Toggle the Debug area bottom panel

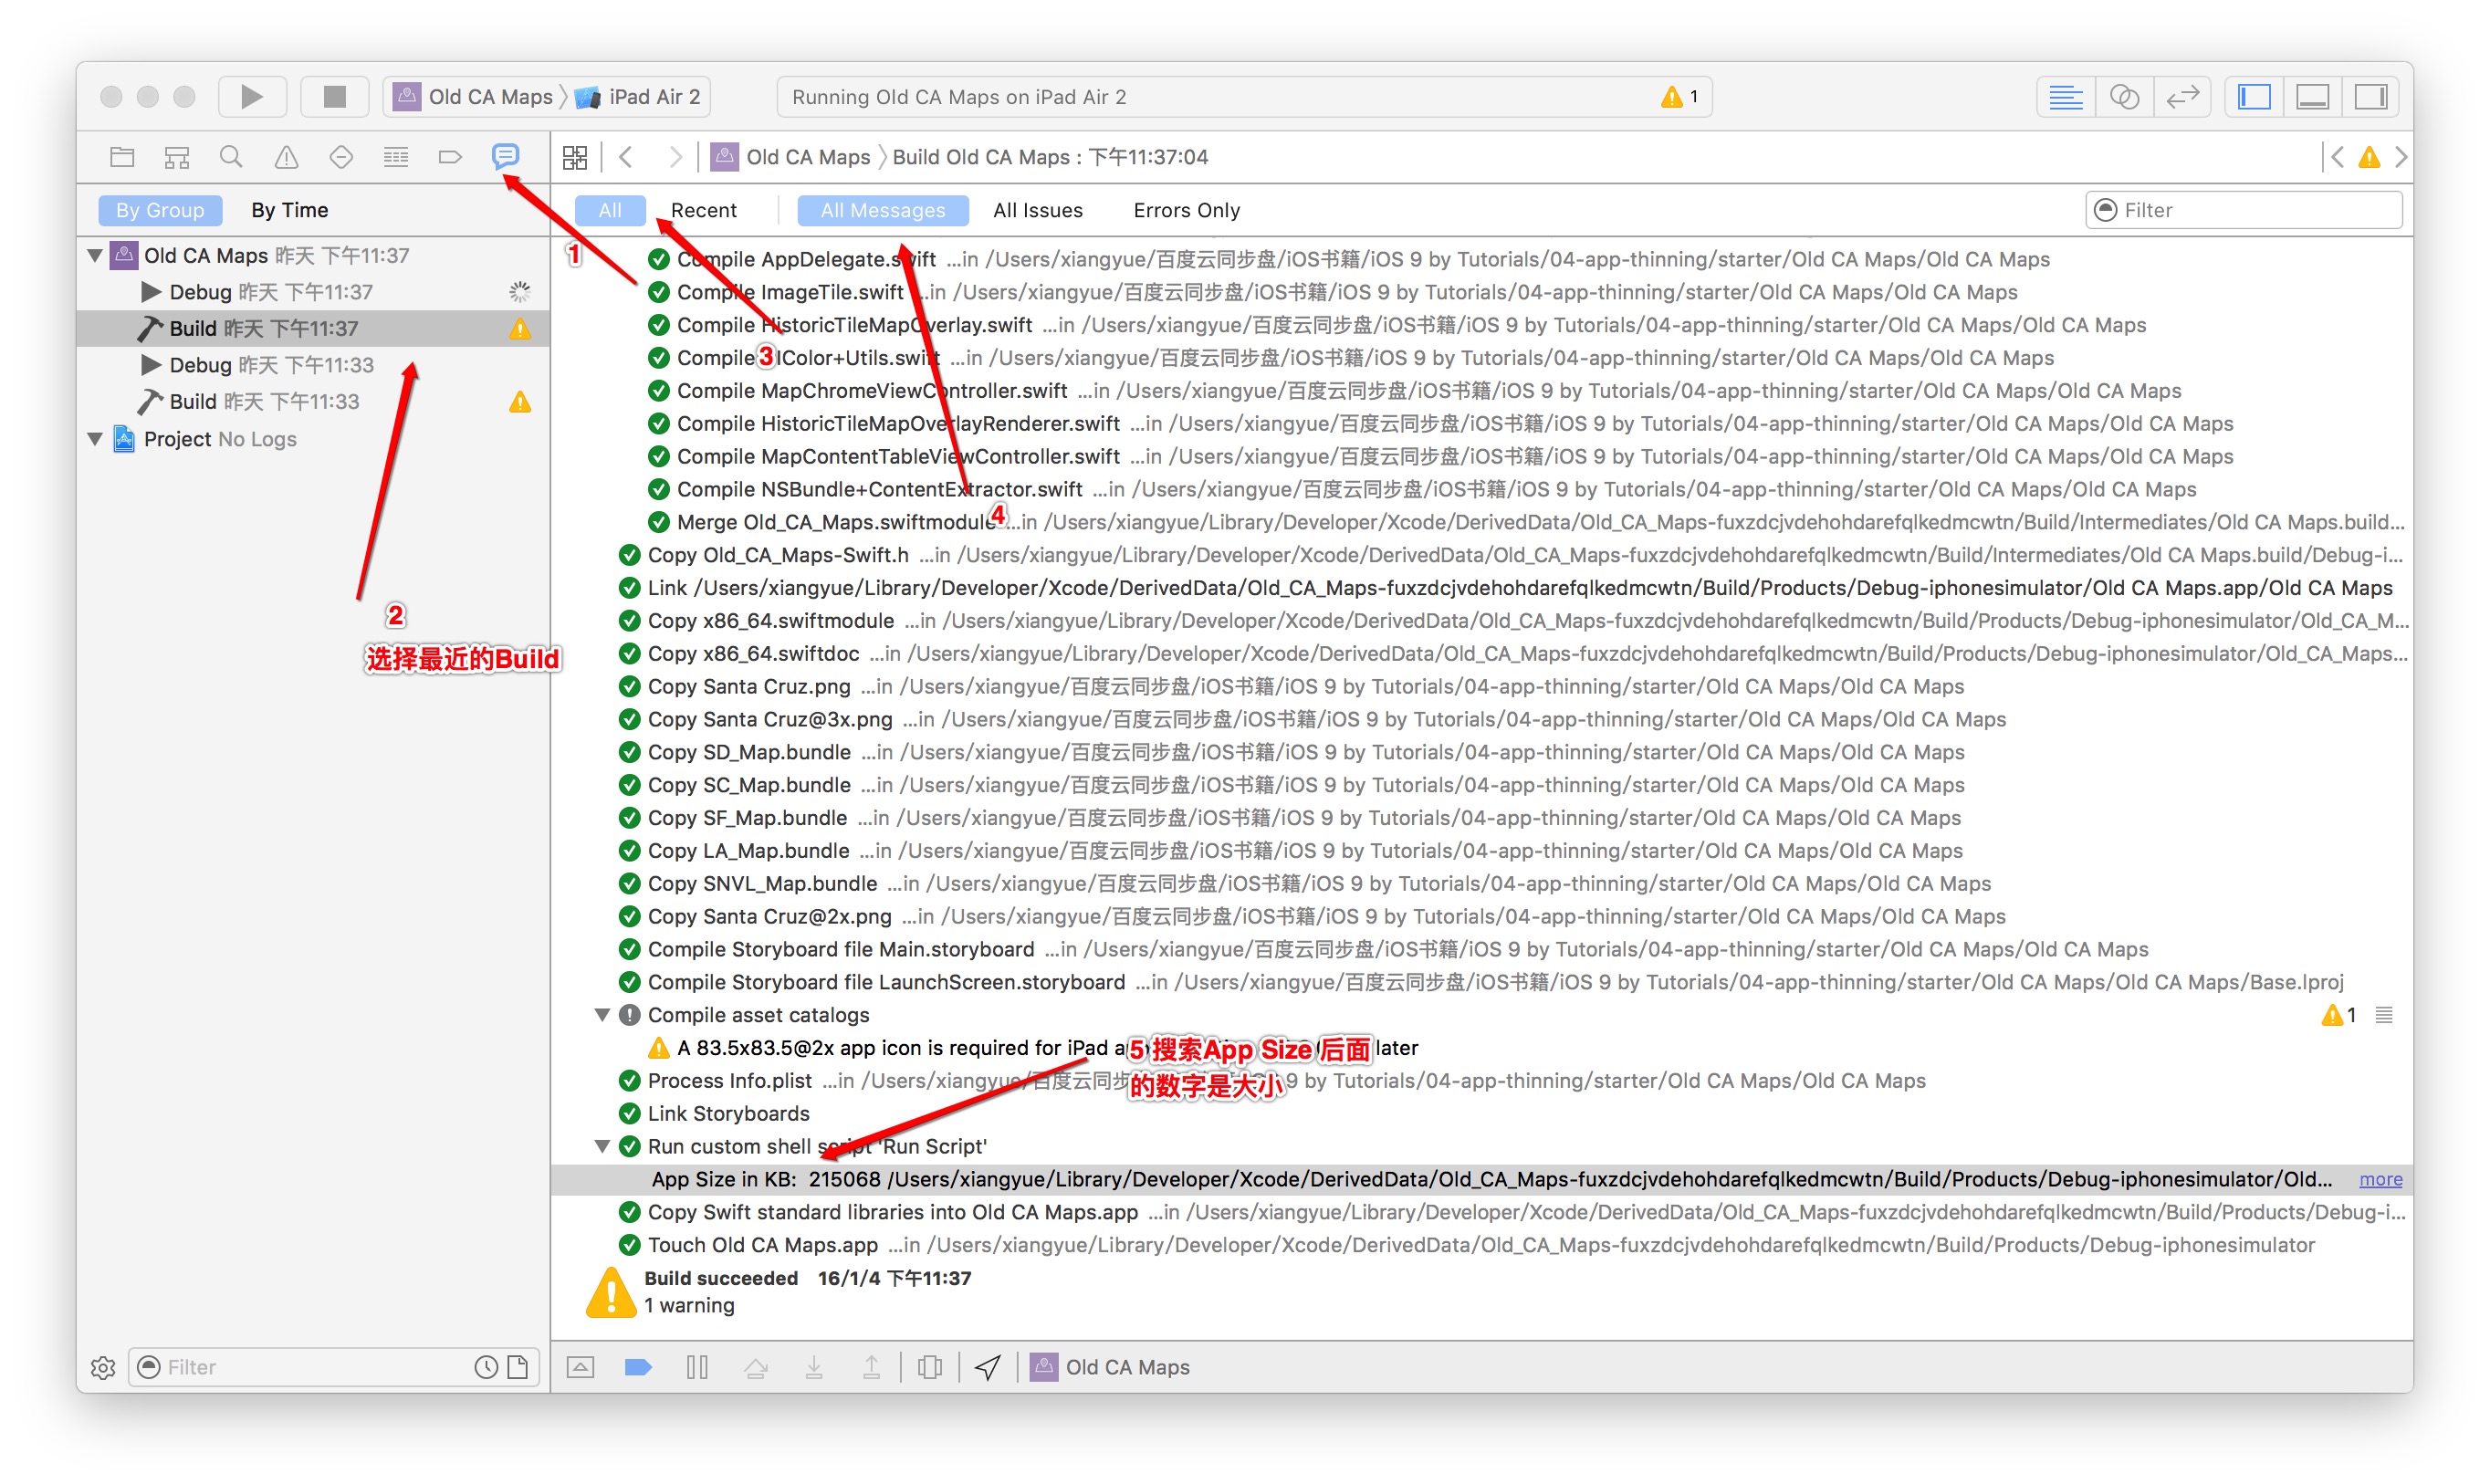[x=2312, y=97]
